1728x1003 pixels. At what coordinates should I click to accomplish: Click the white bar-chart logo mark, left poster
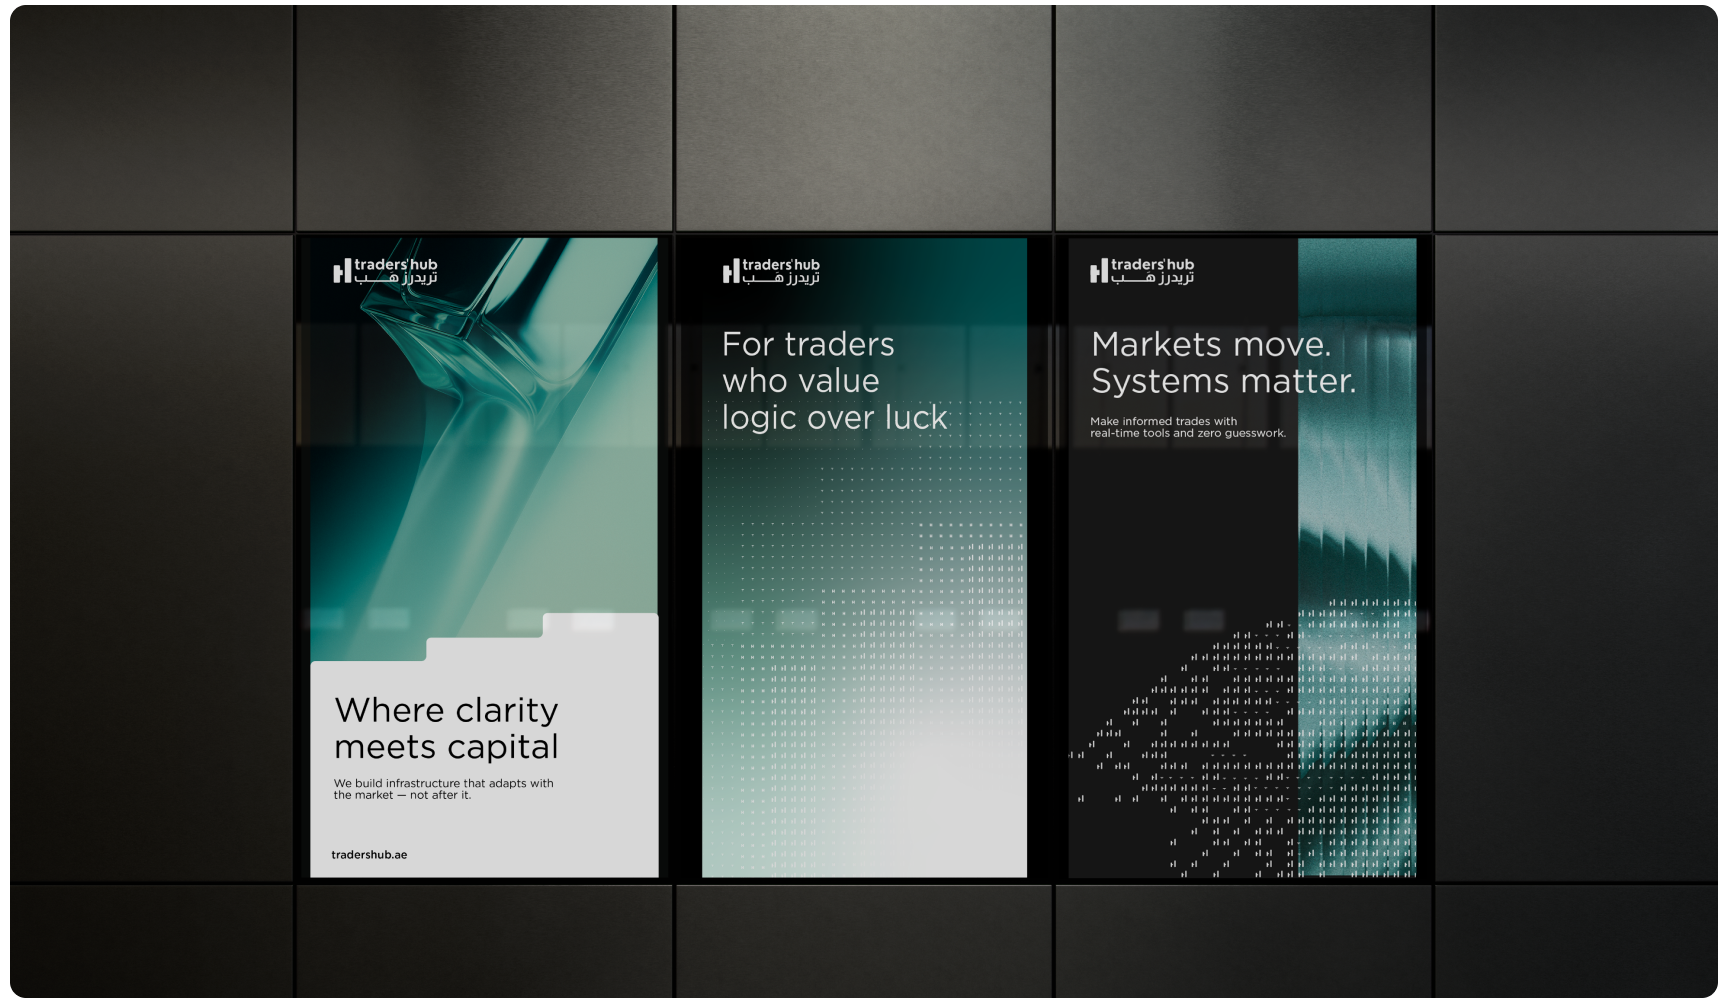(x=340, y=268)
